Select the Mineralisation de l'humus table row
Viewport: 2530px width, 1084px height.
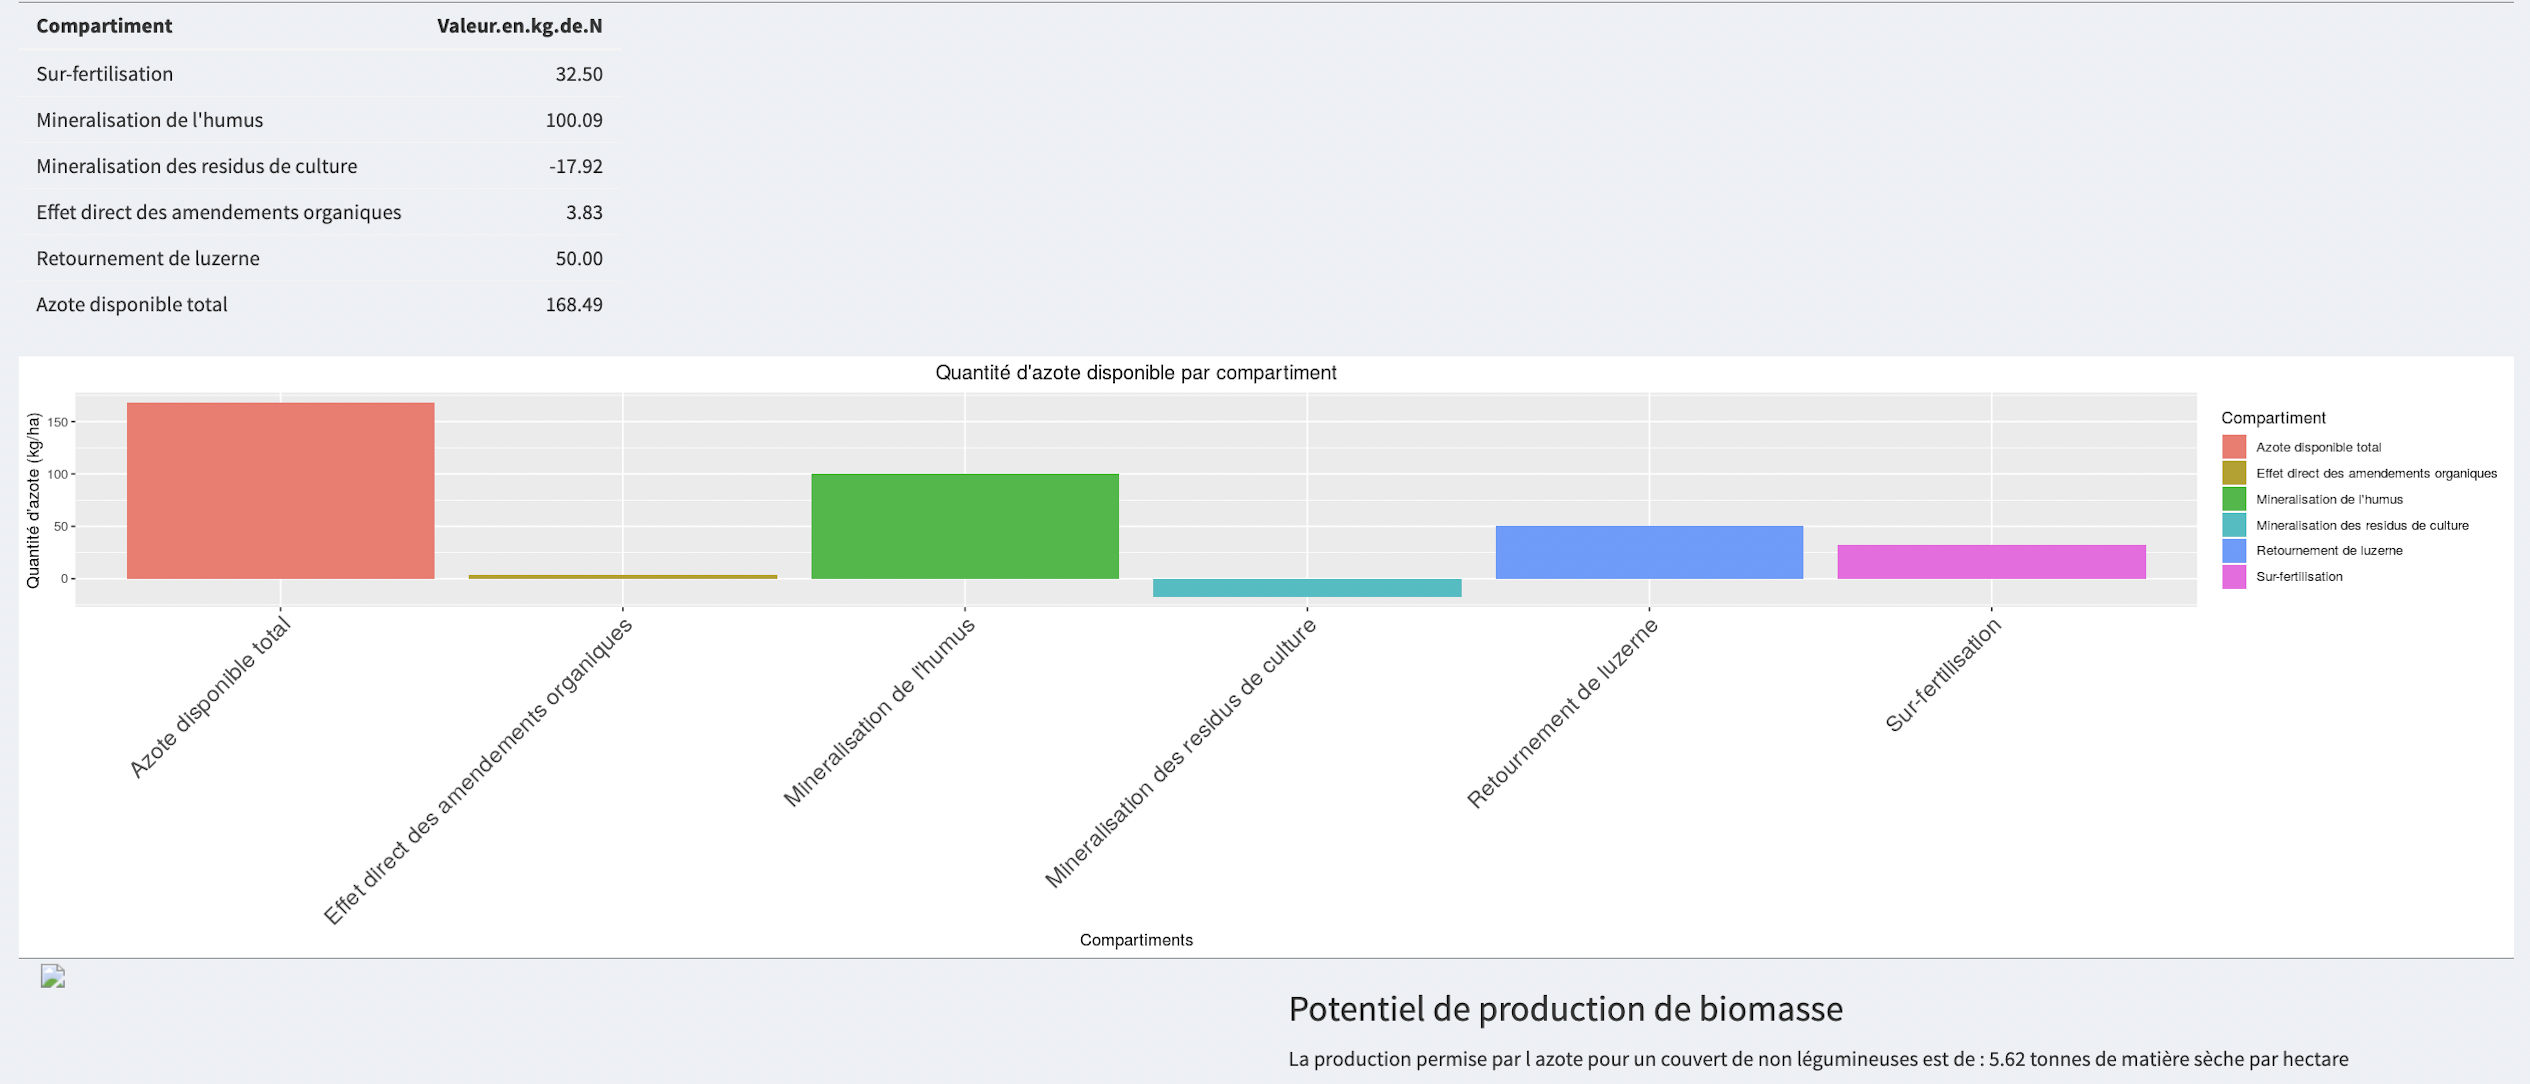click(x=319, y=120)
